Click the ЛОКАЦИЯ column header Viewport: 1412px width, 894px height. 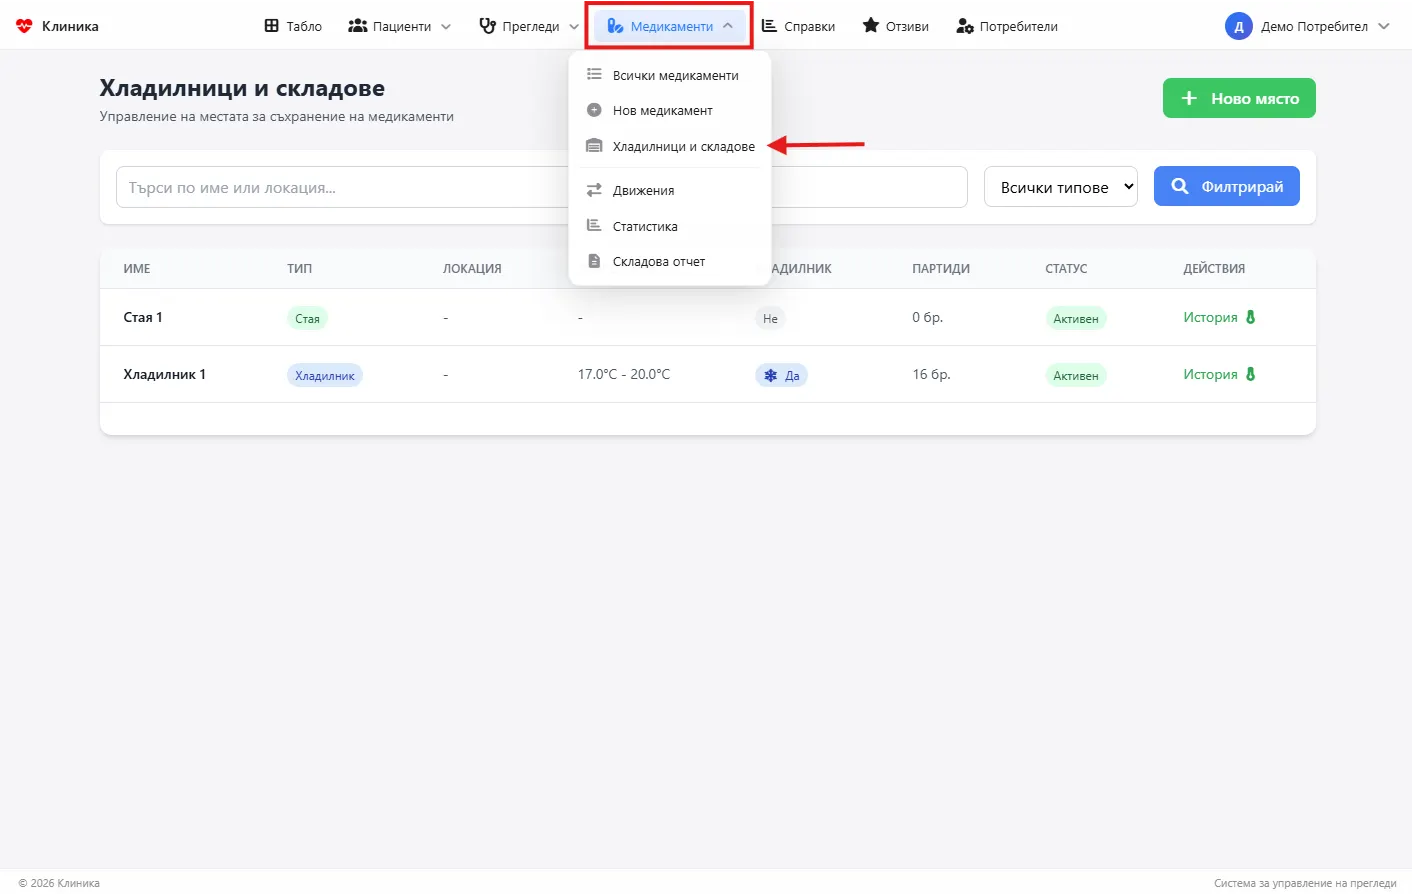click(472, 268)
